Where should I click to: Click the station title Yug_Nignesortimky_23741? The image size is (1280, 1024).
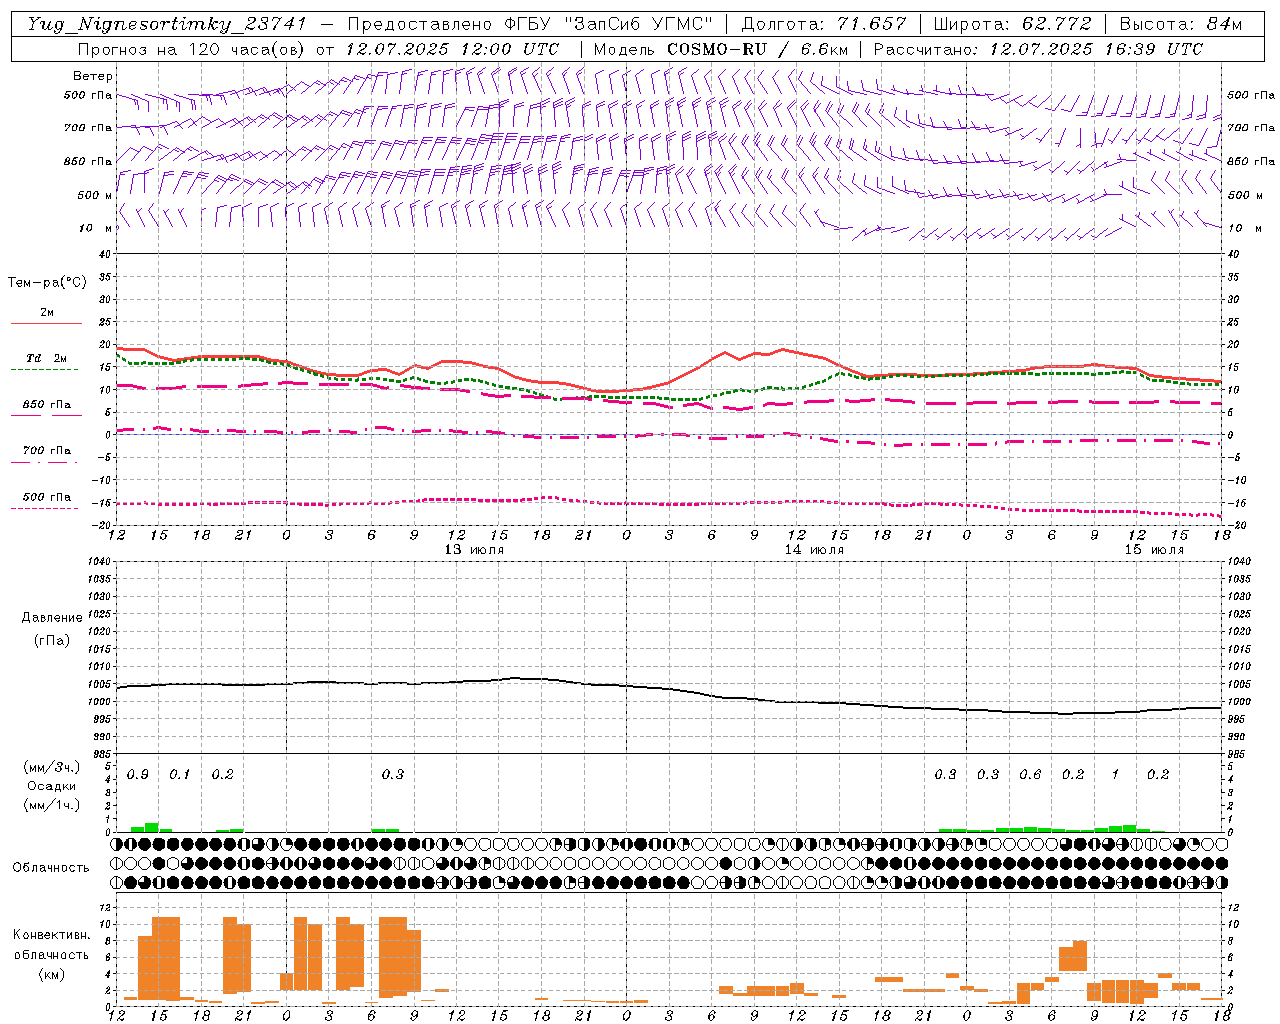(167, 24)
